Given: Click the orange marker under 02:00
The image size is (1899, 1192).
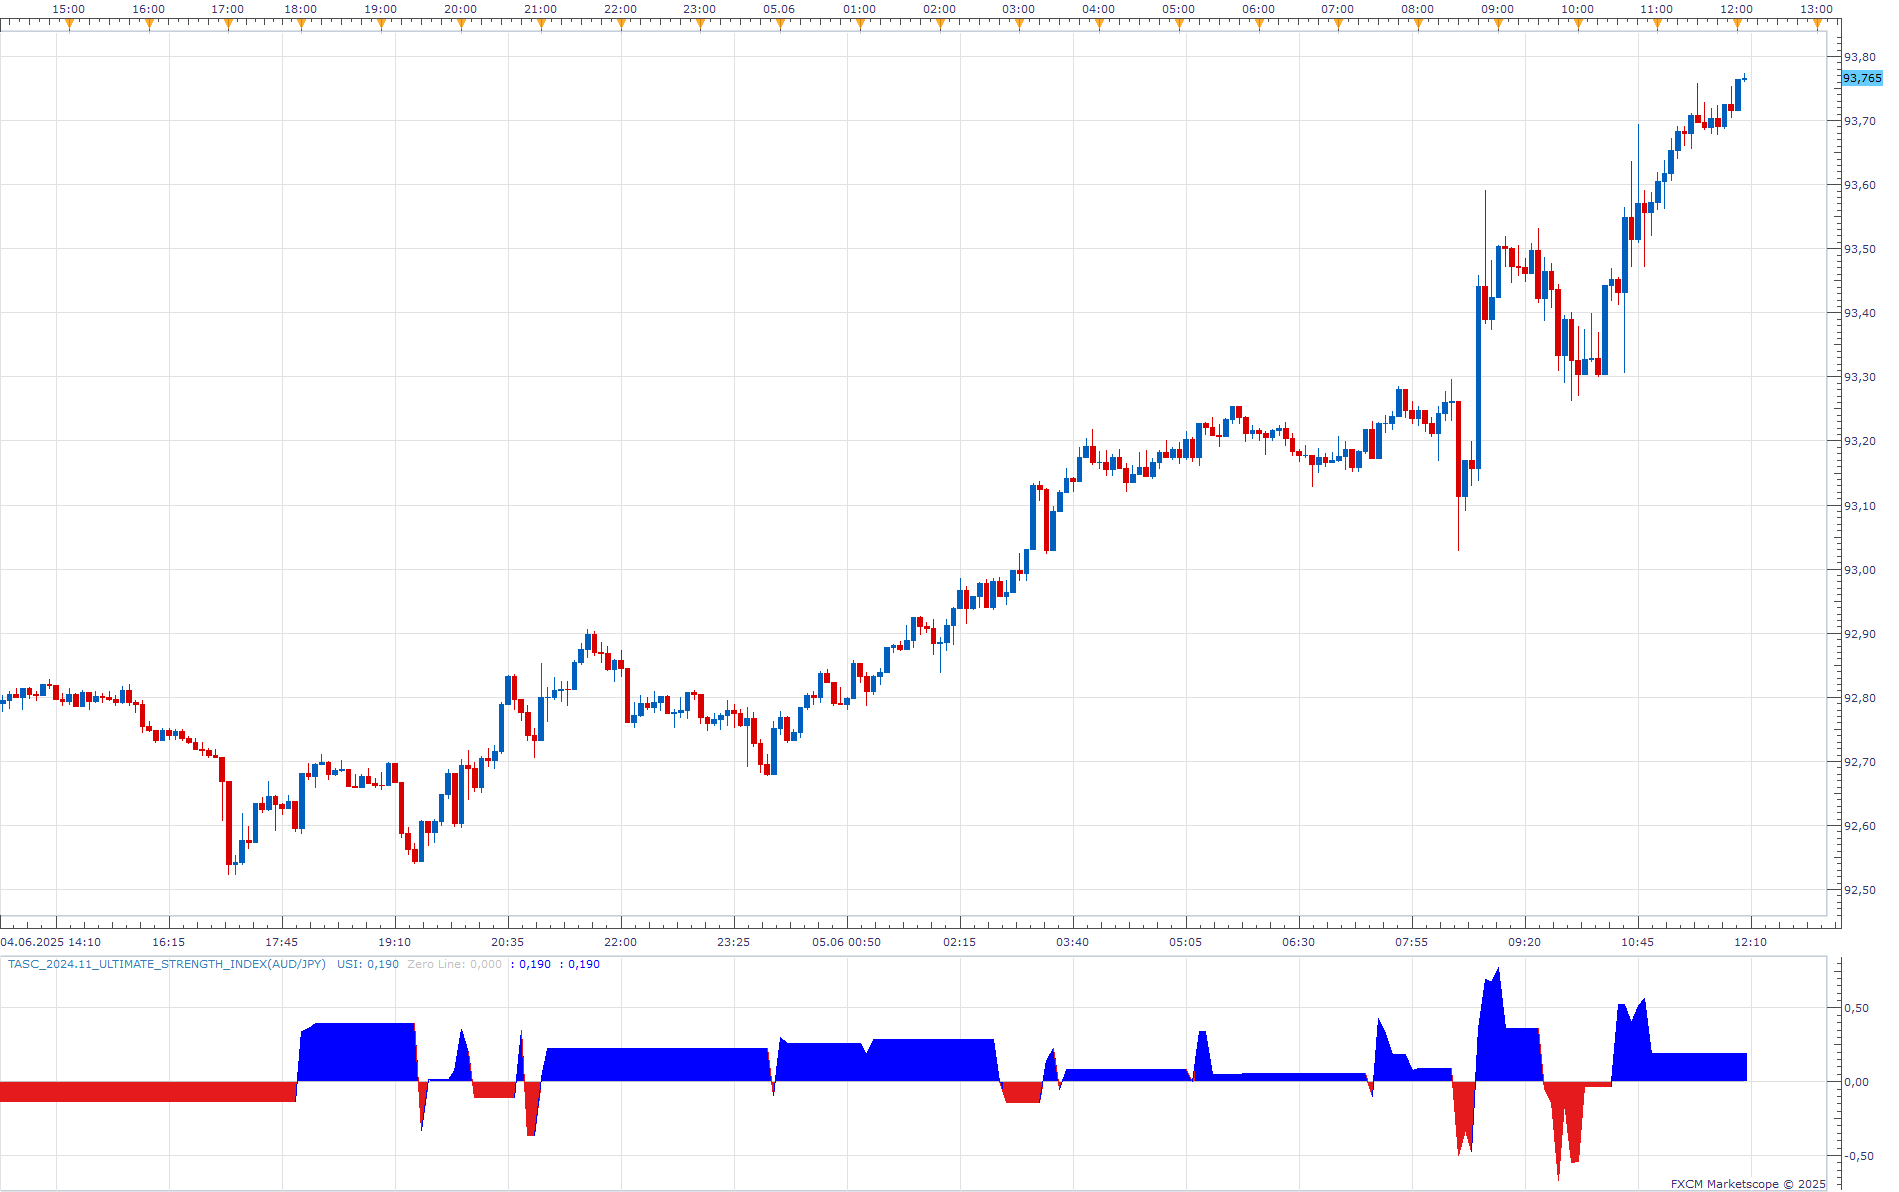Looking at the screenshot, I should (x=940, y=25).
